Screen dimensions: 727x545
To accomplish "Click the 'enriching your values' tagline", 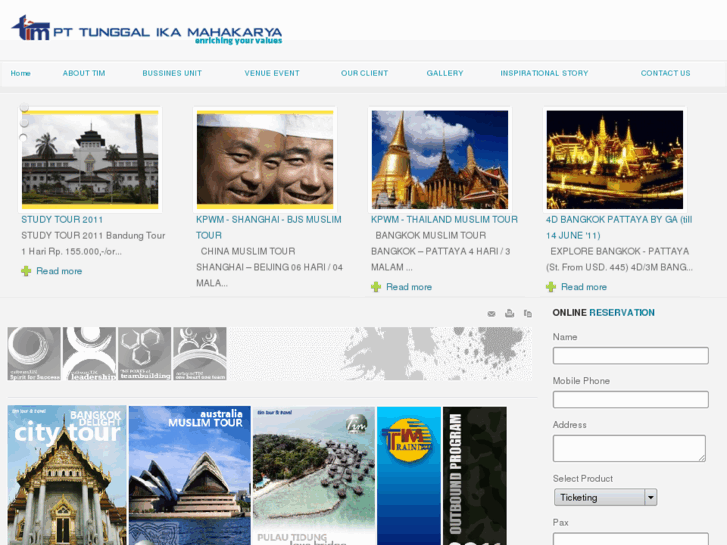I will click(238, 41).
